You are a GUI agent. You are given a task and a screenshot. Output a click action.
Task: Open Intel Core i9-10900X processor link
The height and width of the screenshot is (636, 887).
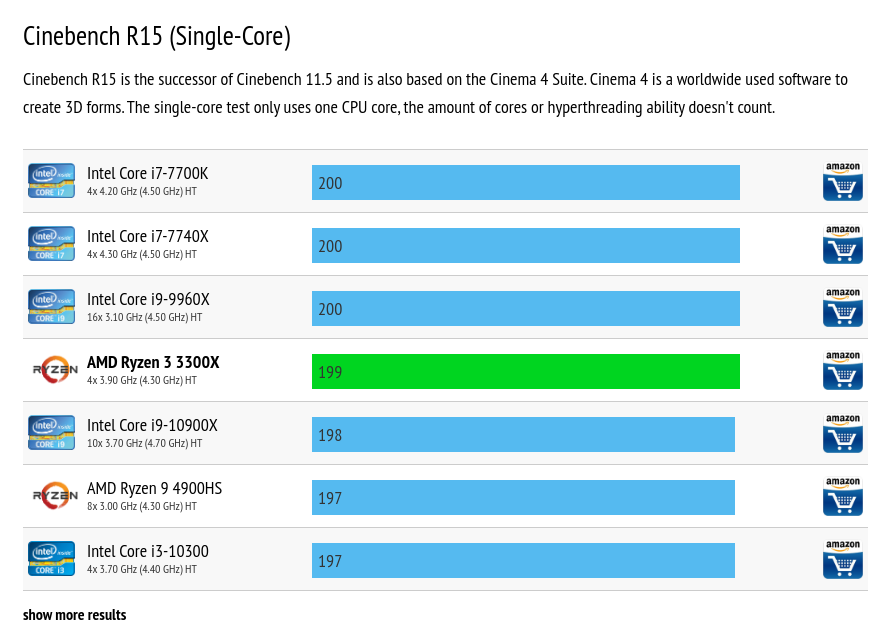(152, 426)
